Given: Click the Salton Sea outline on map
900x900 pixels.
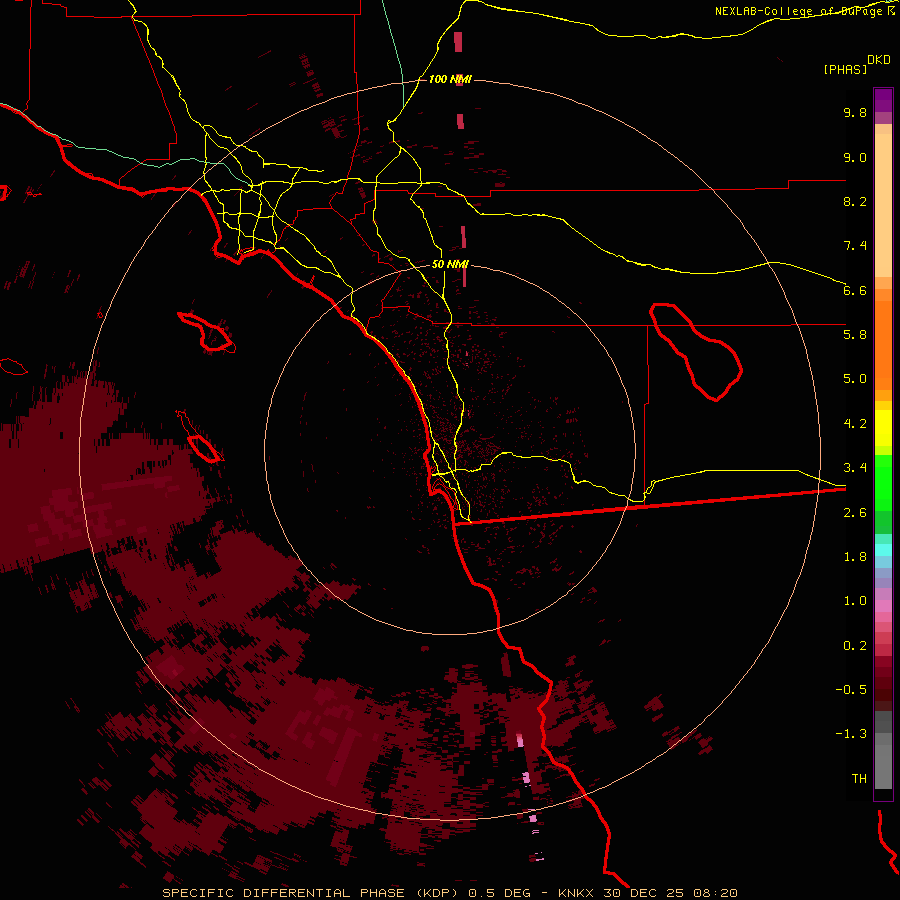Looking at the screenshot, I should click(696, 351).
